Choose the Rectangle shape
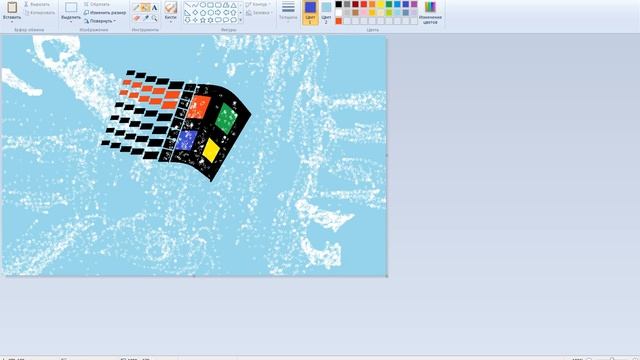This screenshot has height=360, width=640. [210, 4]
